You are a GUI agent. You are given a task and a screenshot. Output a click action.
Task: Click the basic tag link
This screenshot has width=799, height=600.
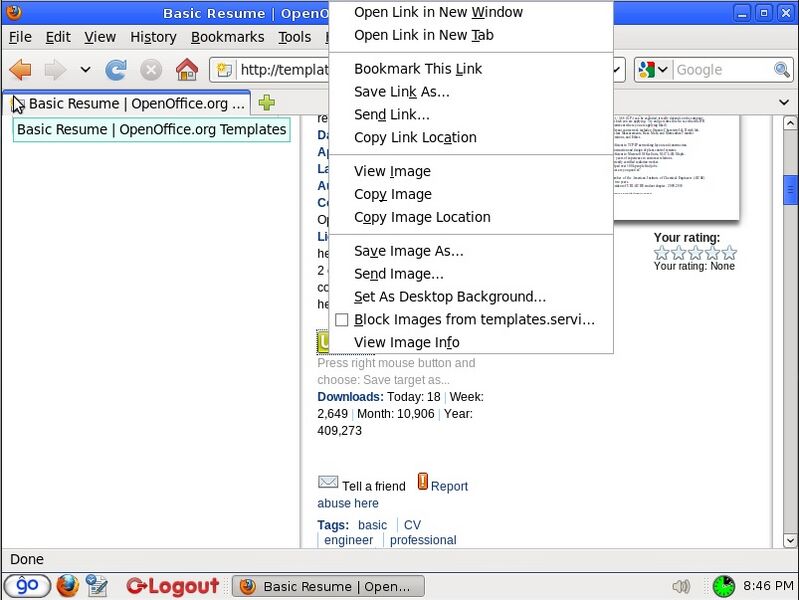372,525
